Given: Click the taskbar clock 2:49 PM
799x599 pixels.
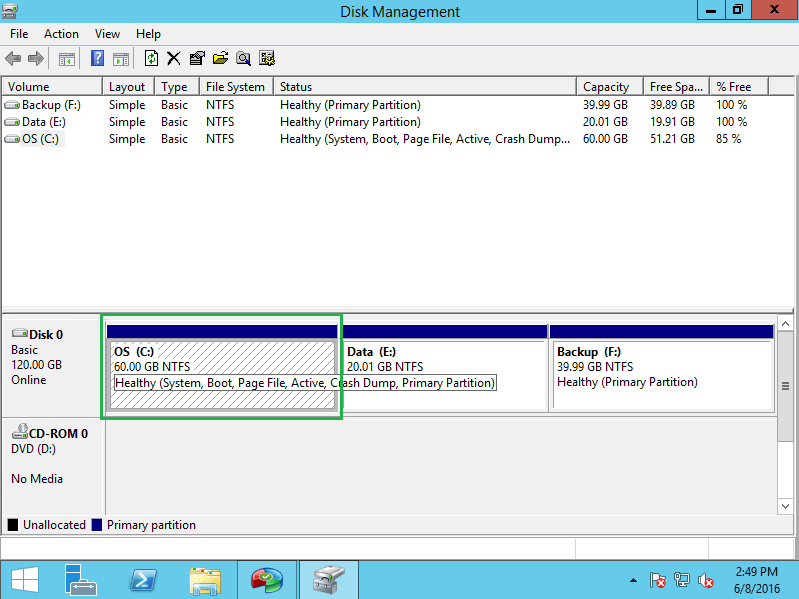Looking at the screenshot, I should point(757,571).
